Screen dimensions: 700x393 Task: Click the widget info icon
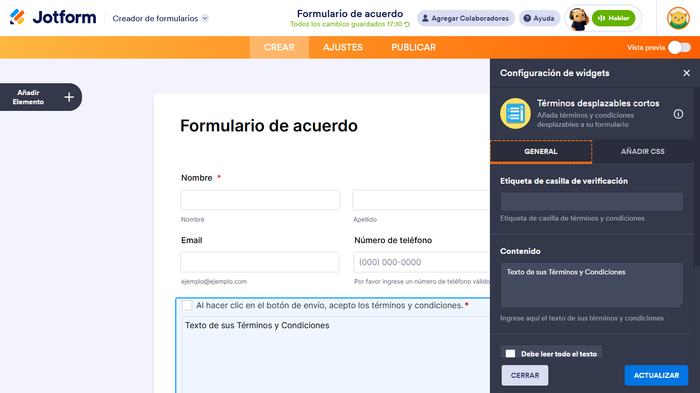[678, 114]
